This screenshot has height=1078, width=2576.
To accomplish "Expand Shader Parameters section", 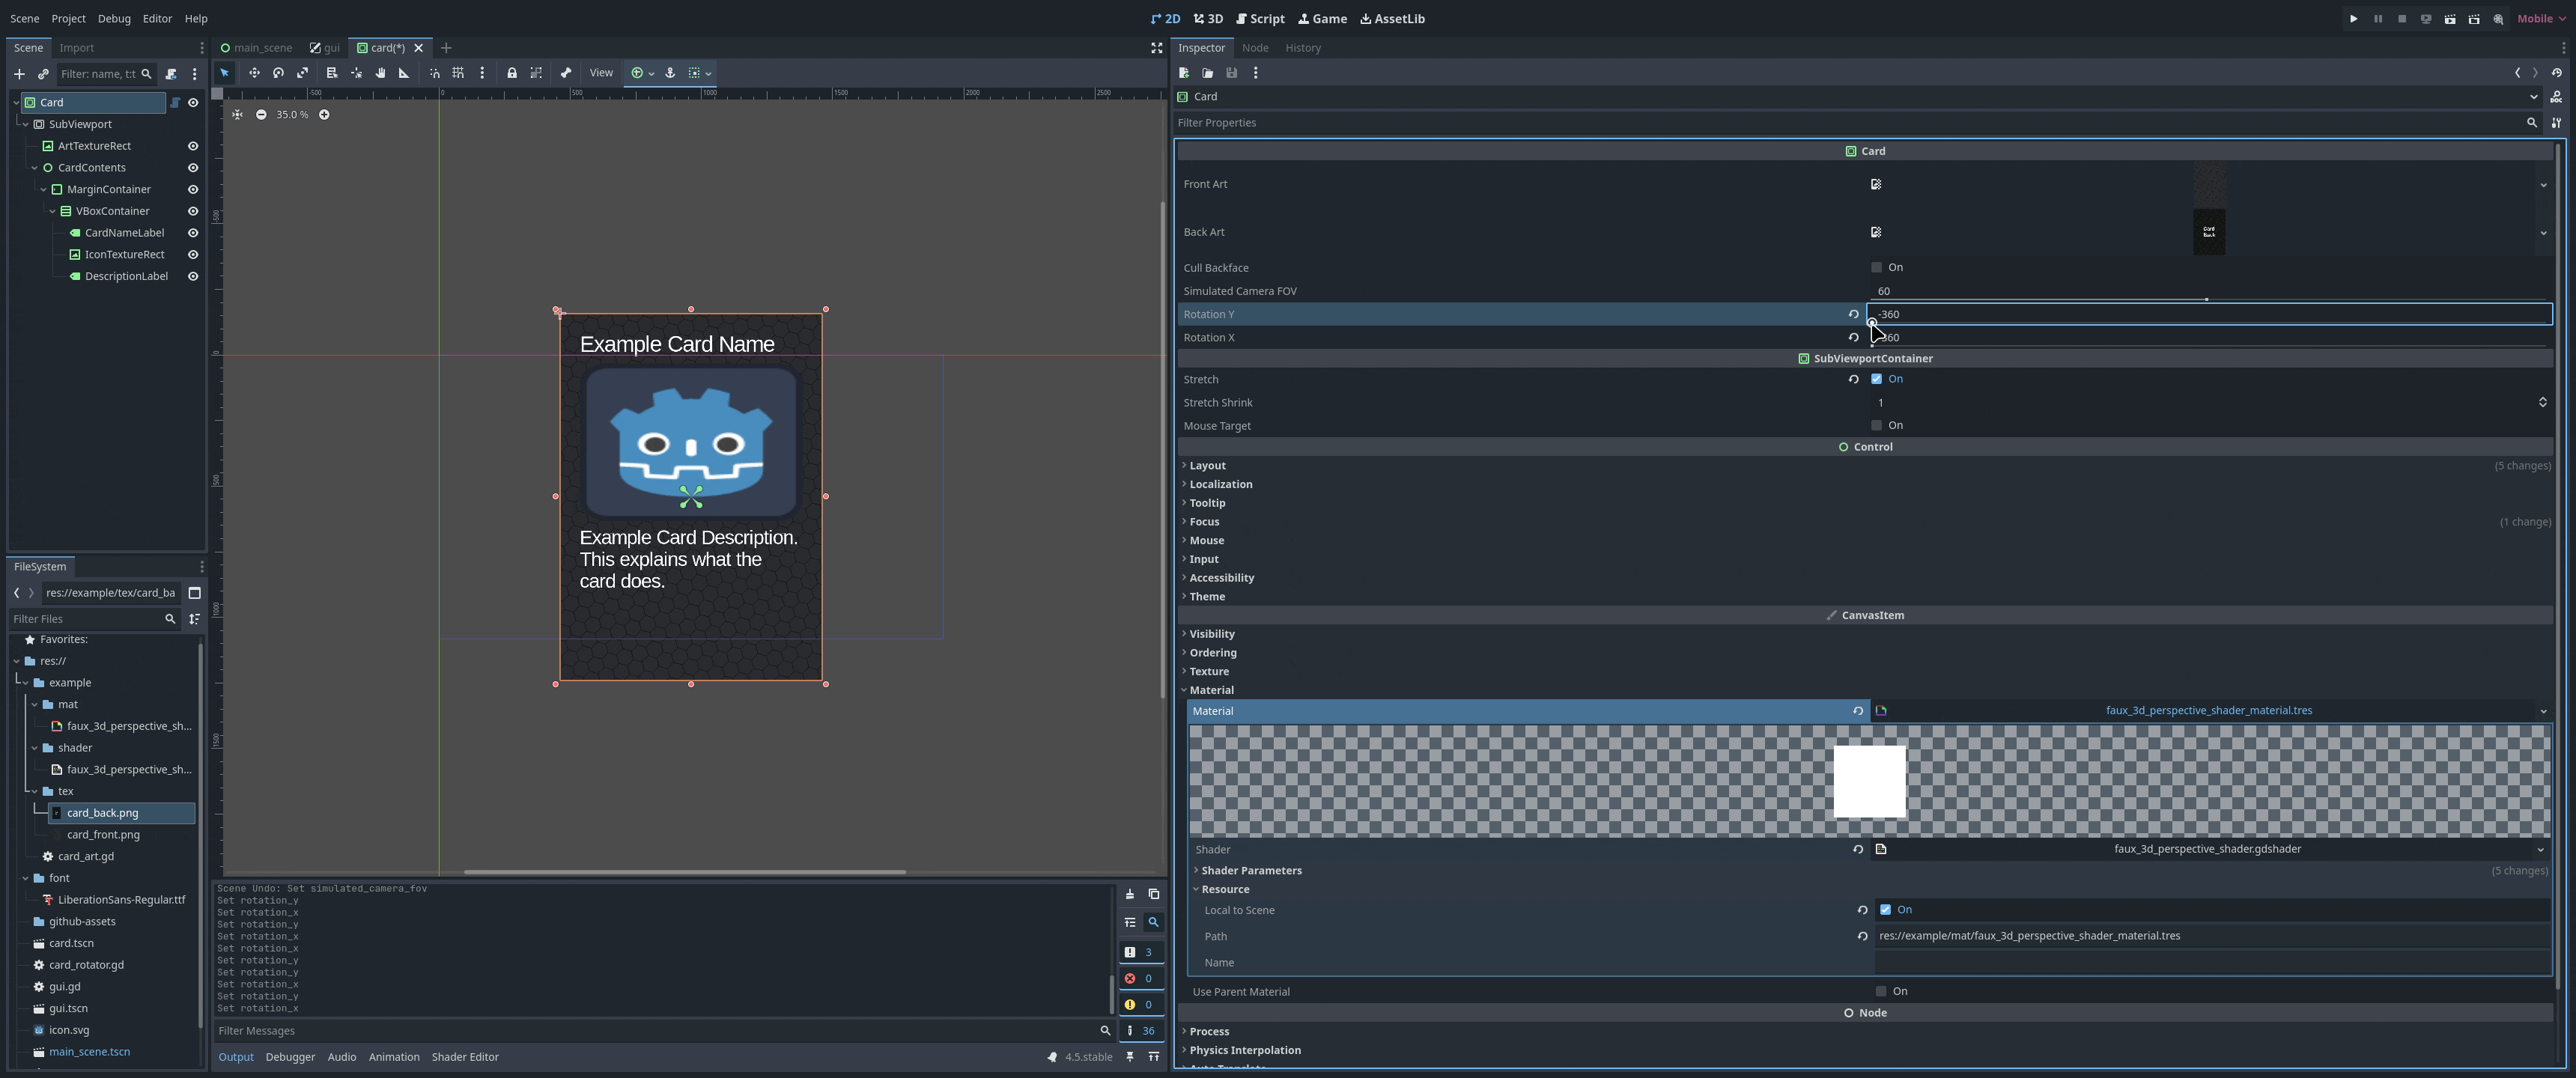I will click(x=1251, y=870).
